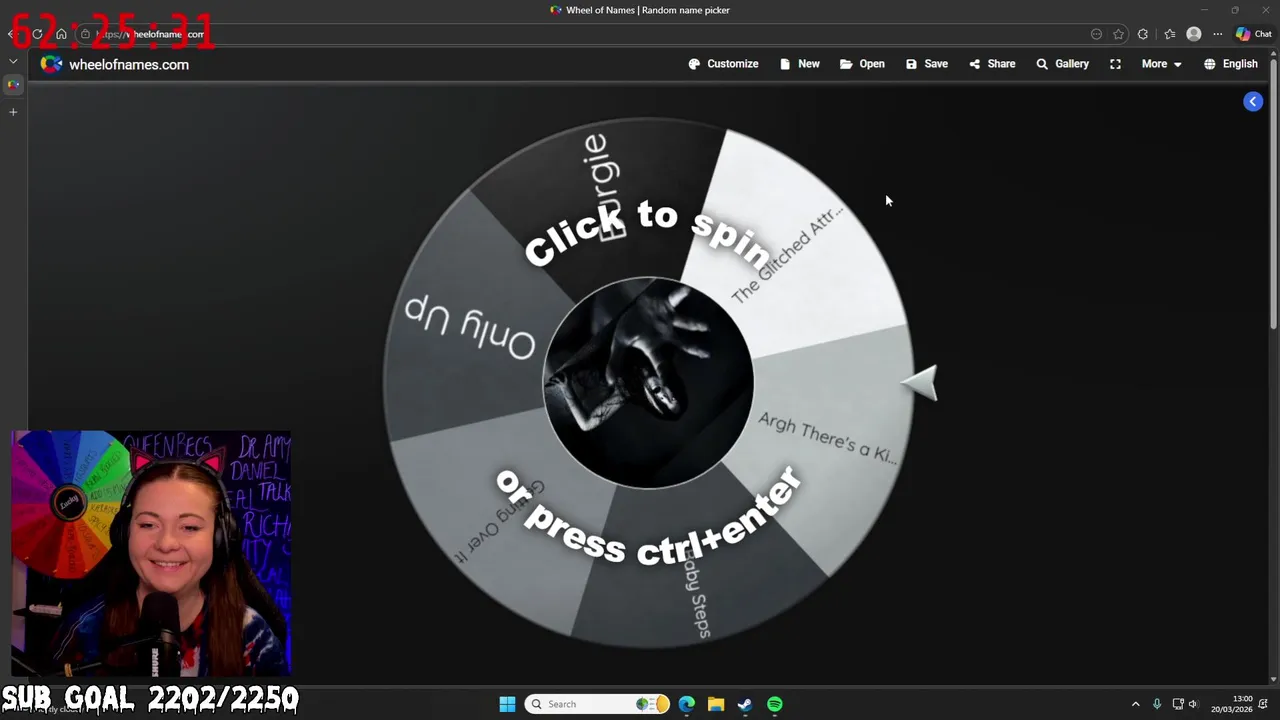Open the Customize panel
Viewport: 1280px width, 720px height.
point(723,64)
